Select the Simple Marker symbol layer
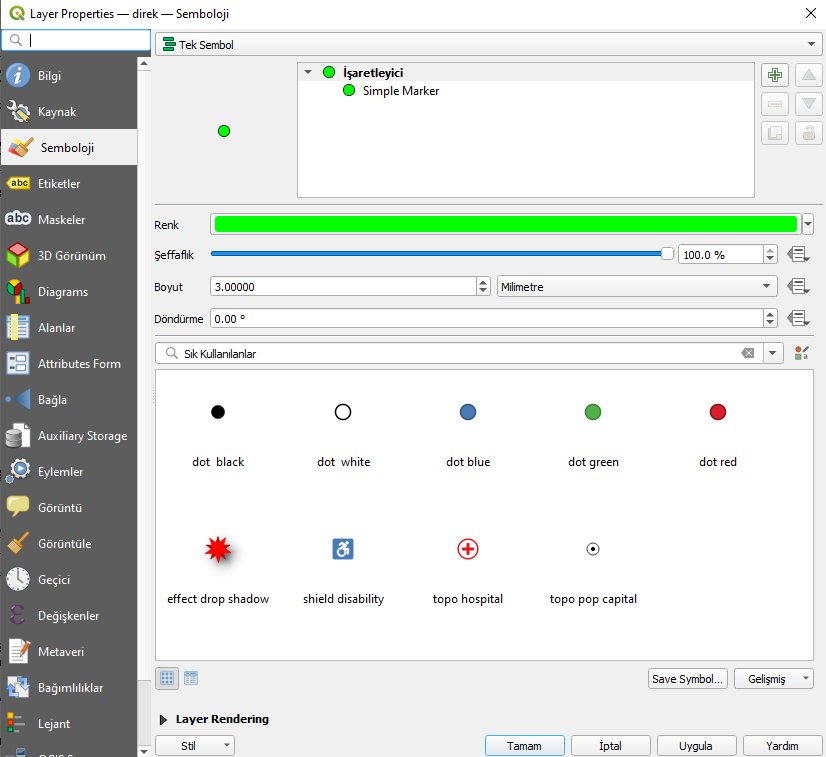826x757 pixels. click(x=400, y=91)
